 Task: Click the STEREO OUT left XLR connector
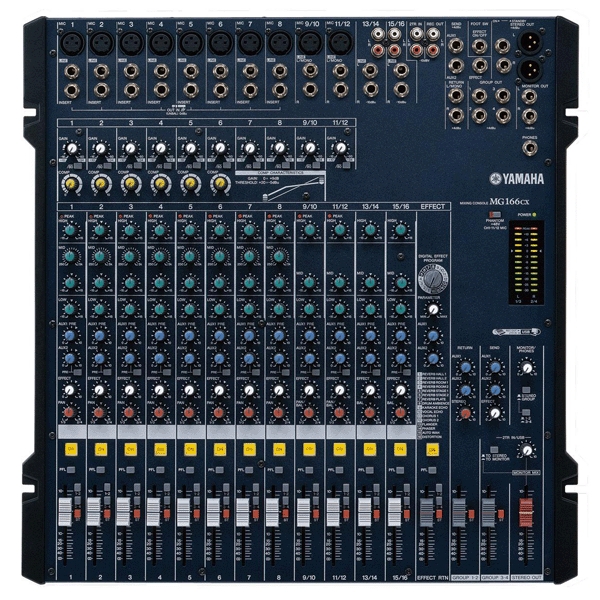pyautogui.click(x=530, y=41)
